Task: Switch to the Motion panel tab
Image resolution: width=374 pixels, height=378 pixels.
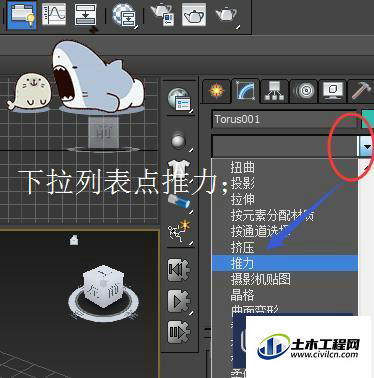Action: click(x=304, y=91)
